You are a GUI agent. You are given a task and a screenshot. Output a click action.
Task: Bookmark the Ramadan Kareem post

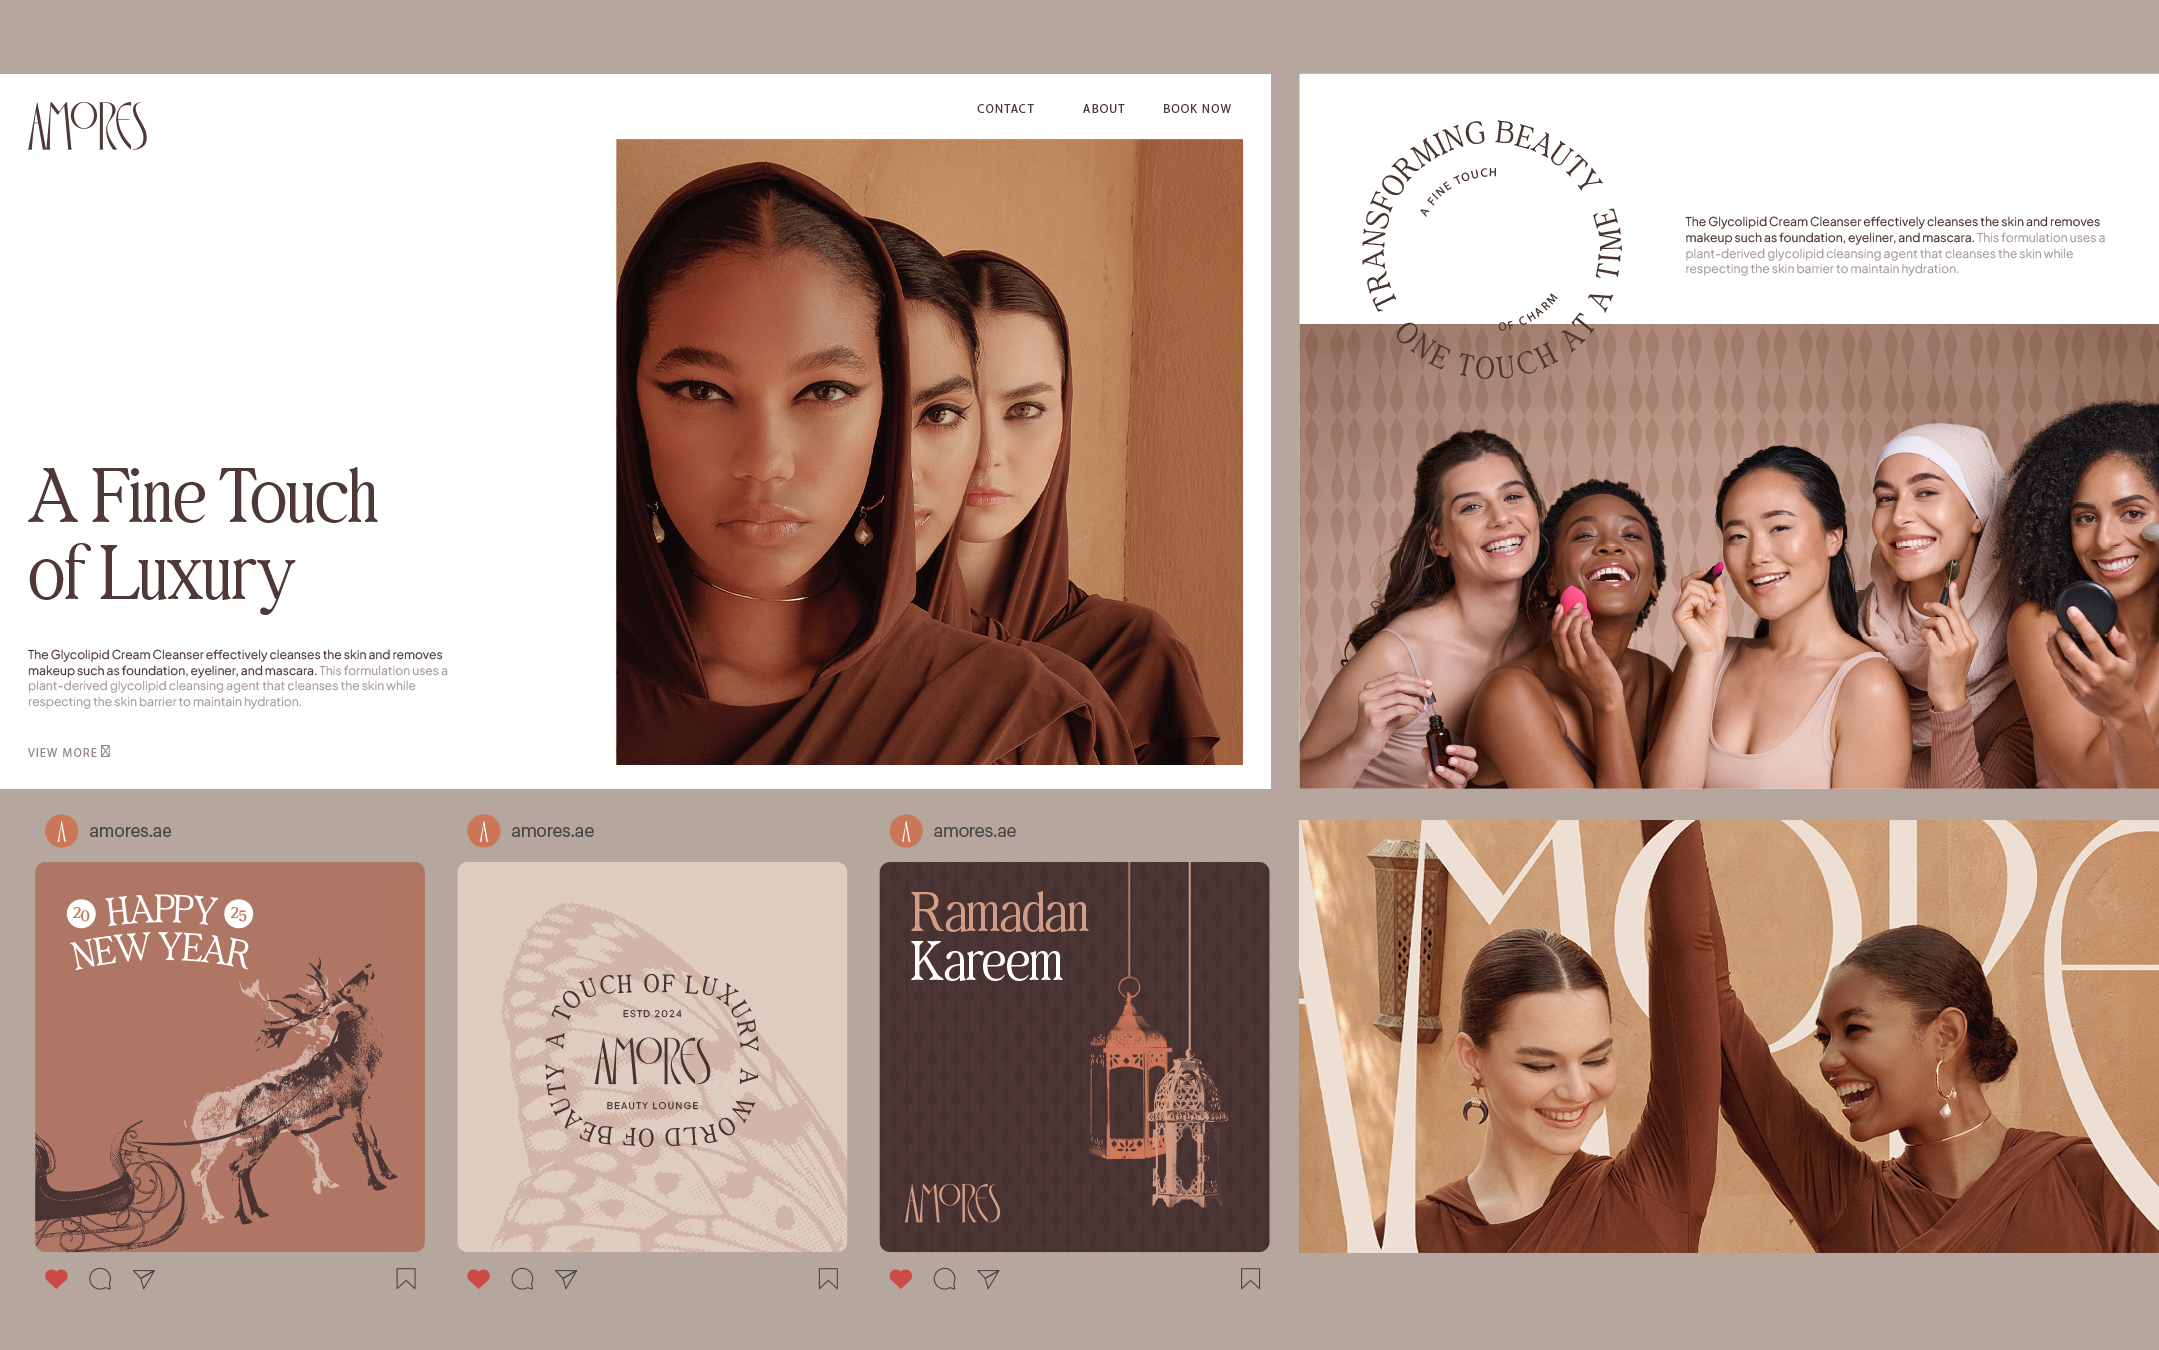tap(1250, 1278)
